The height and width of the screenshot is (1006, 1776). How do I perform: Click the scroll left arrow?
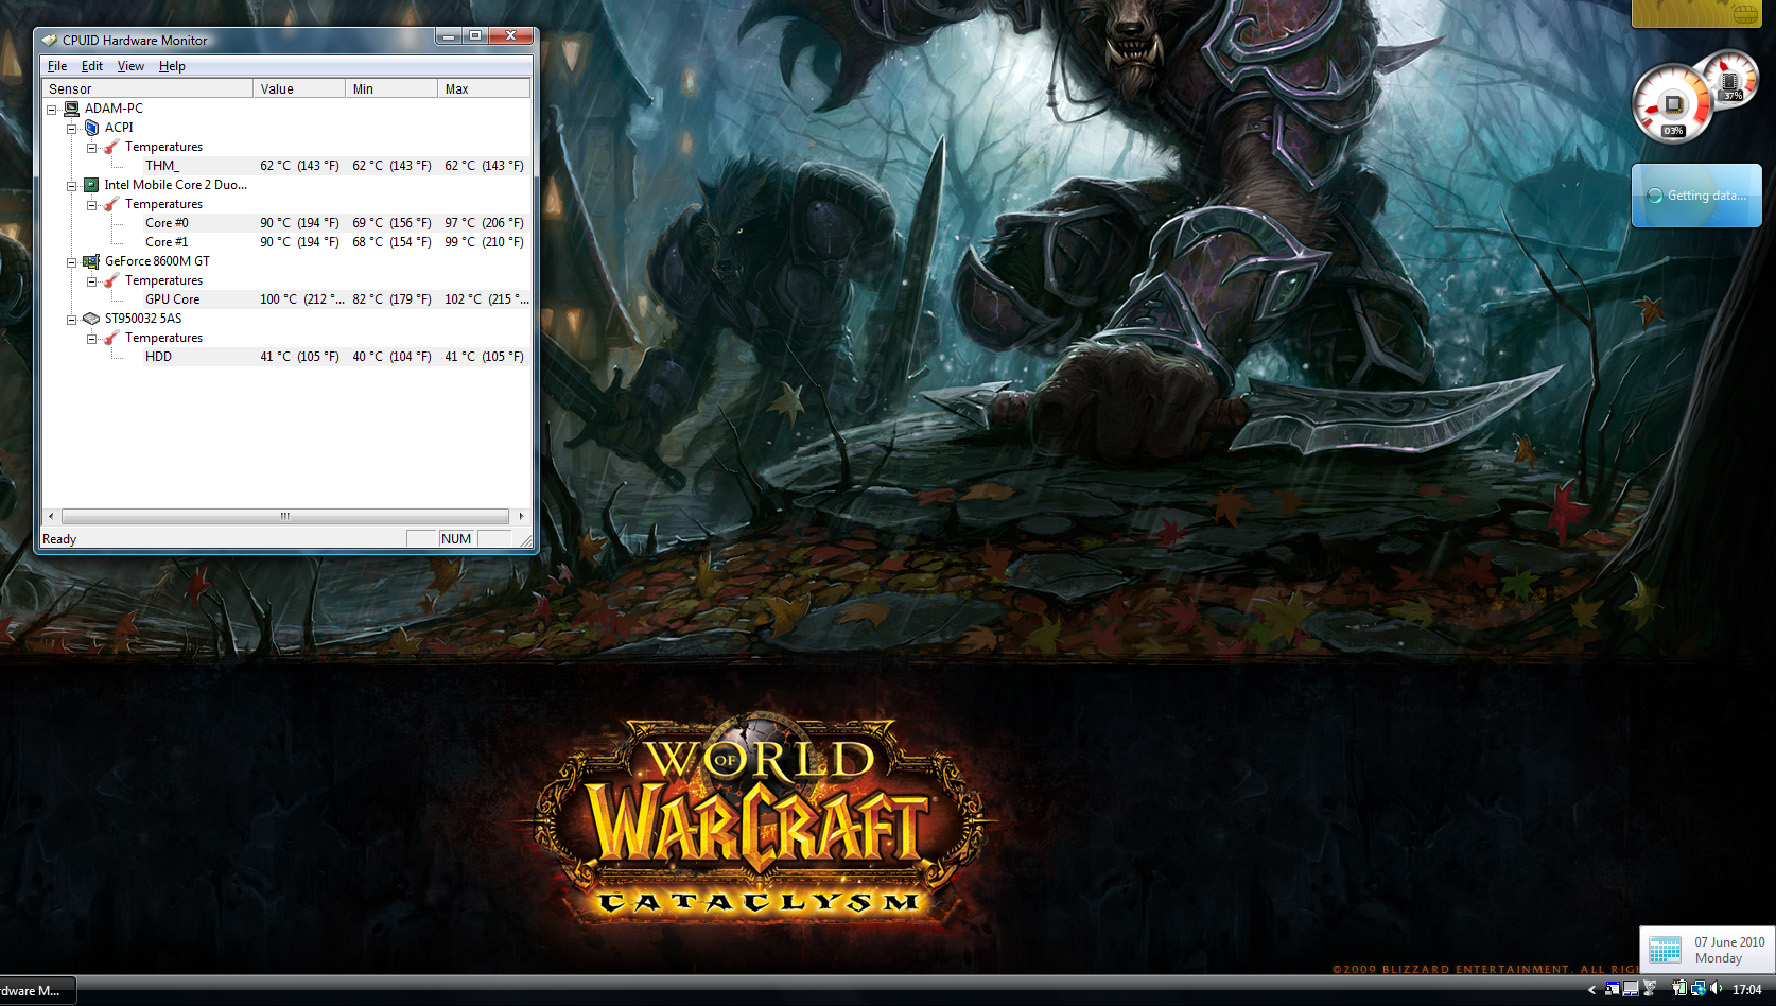(x=51, y=516)
